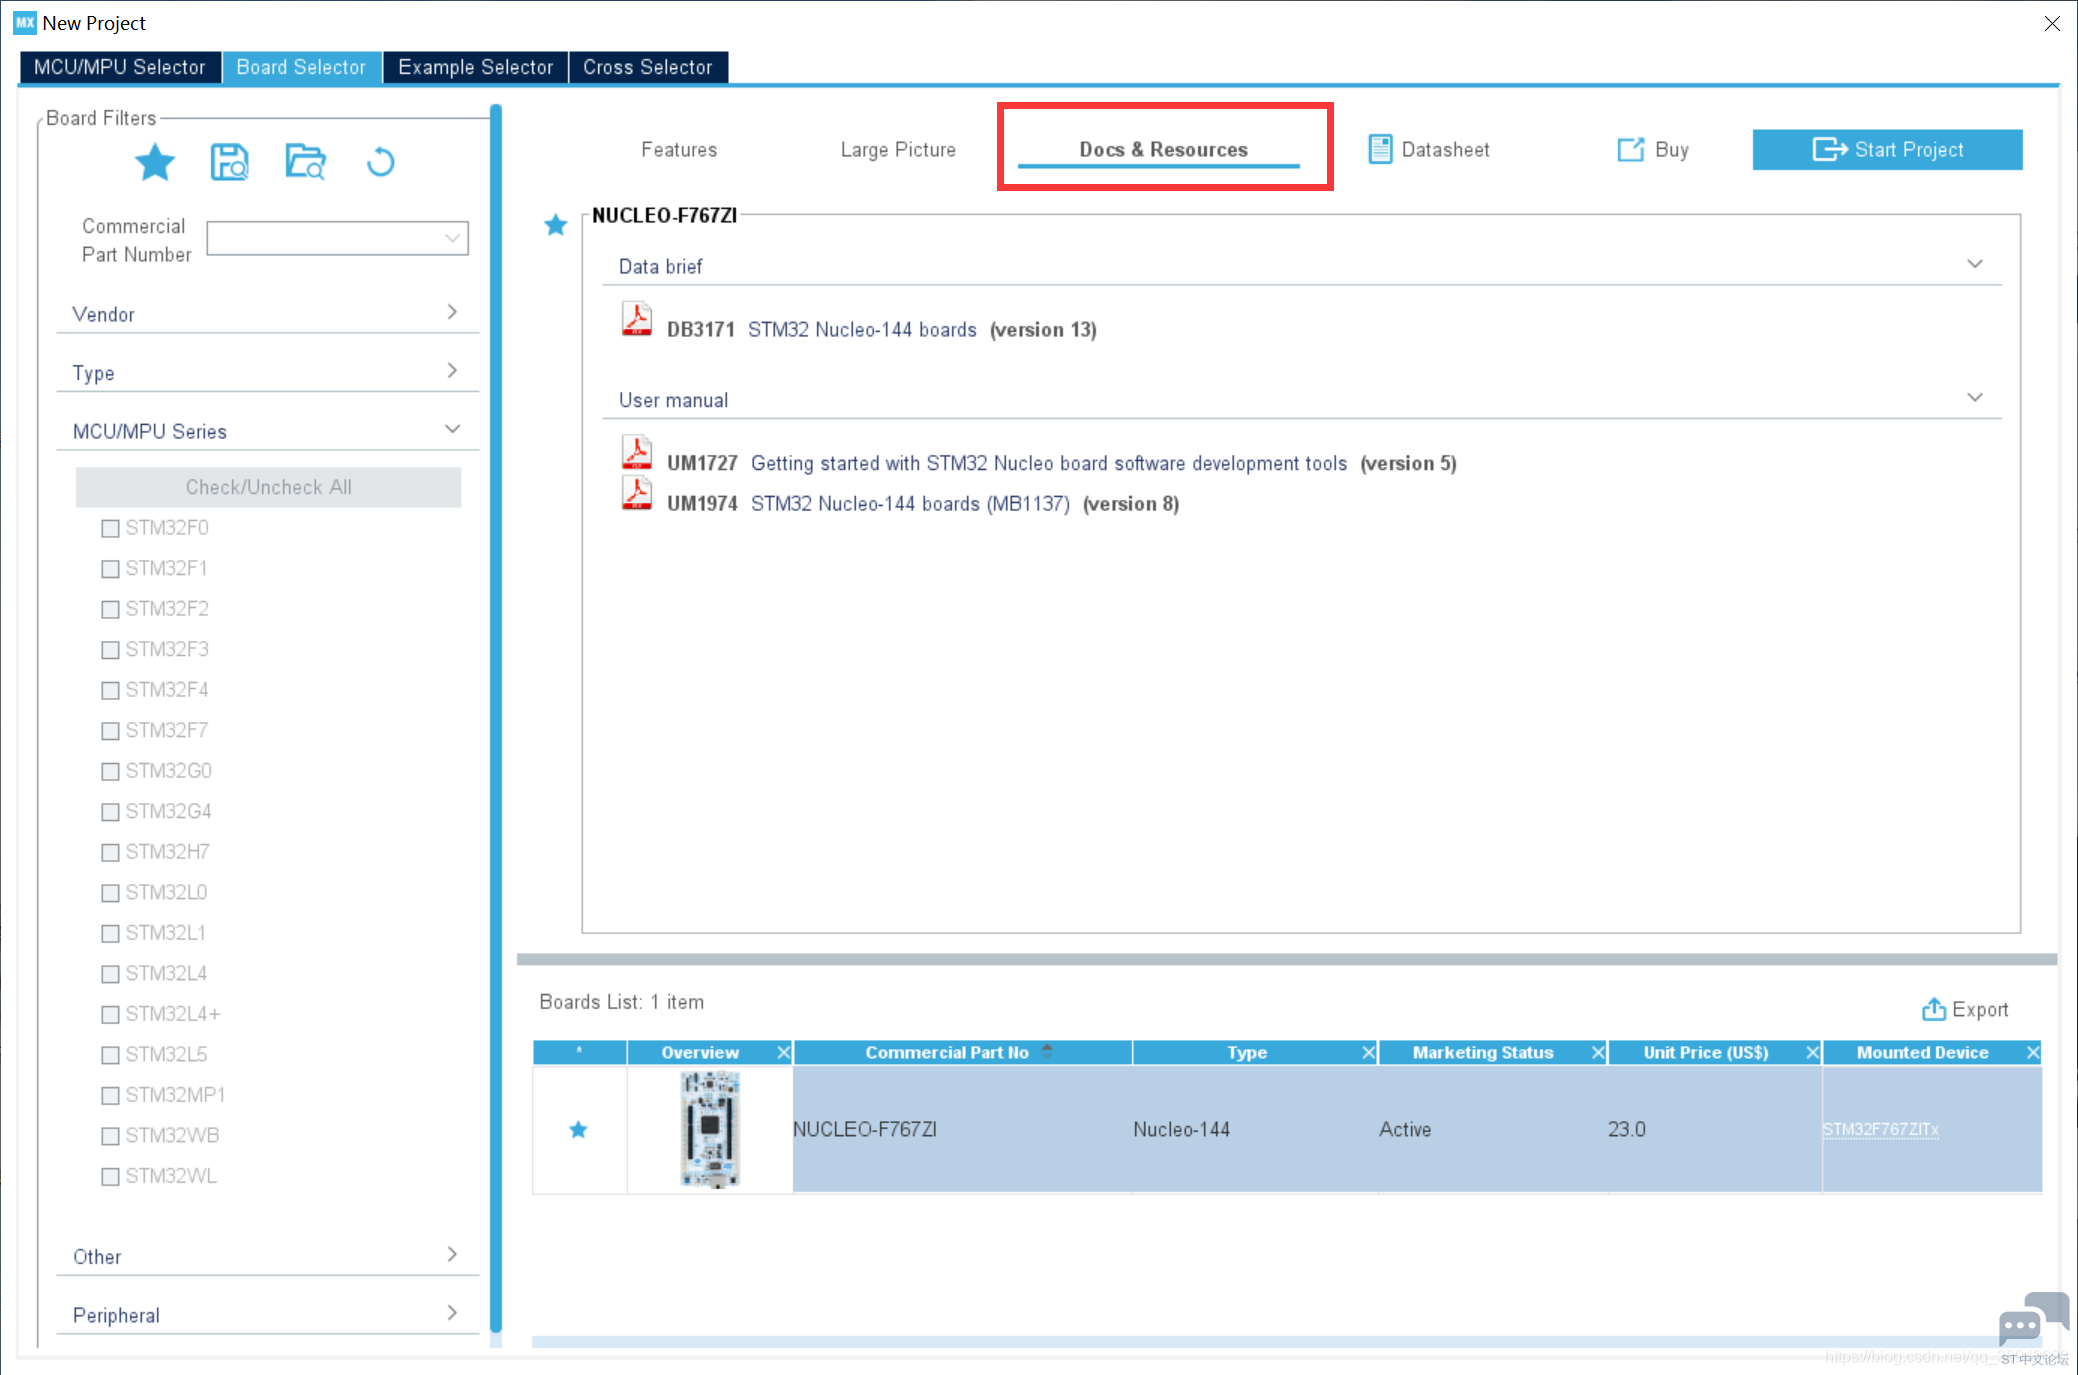This screenshot has width=2078, height=1375.
Task: Open the UM1974 PDF icon
Action: click(x=636, y=494)
